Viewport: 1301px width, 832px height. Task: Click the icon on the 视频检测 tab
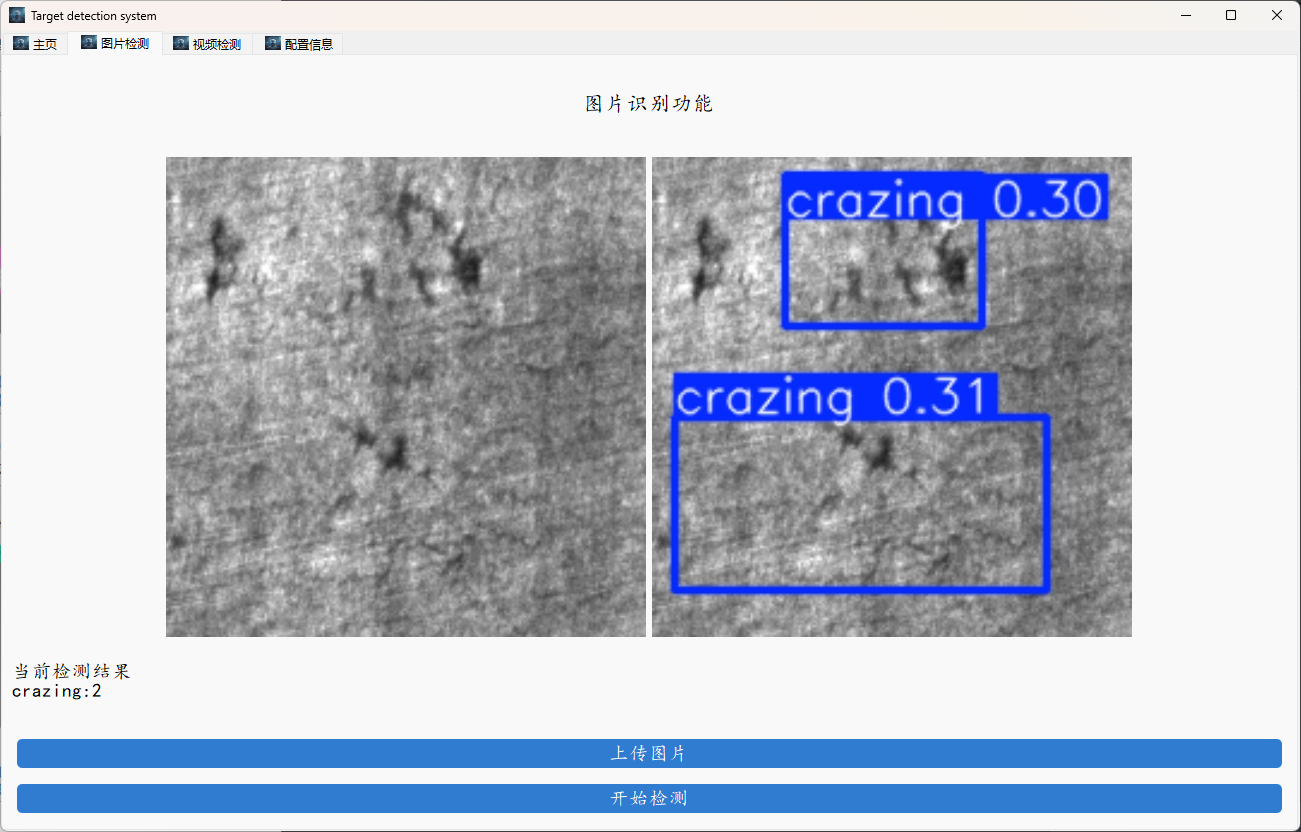(x=181, y=43)
